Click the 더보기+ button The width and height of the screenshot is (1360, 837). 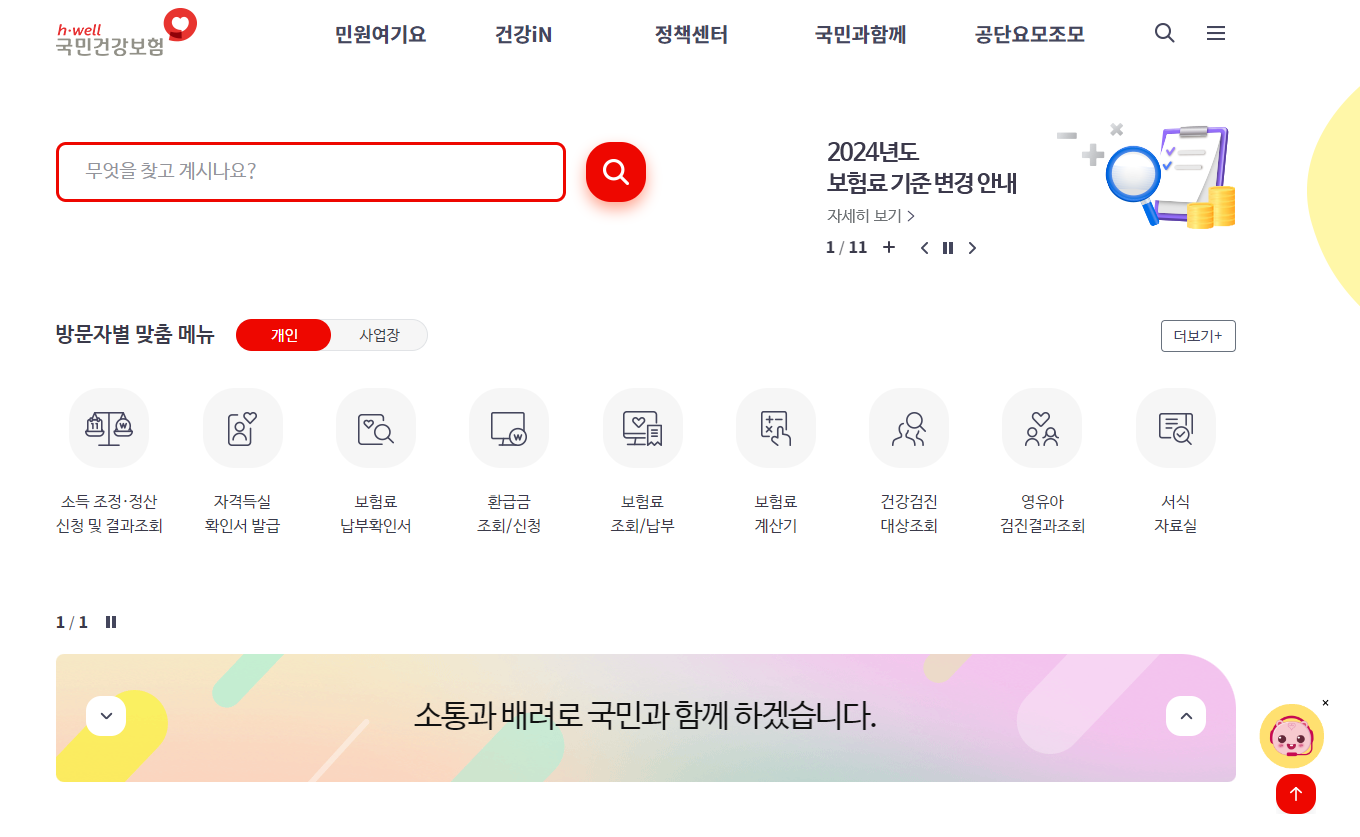click(1197, 335)
